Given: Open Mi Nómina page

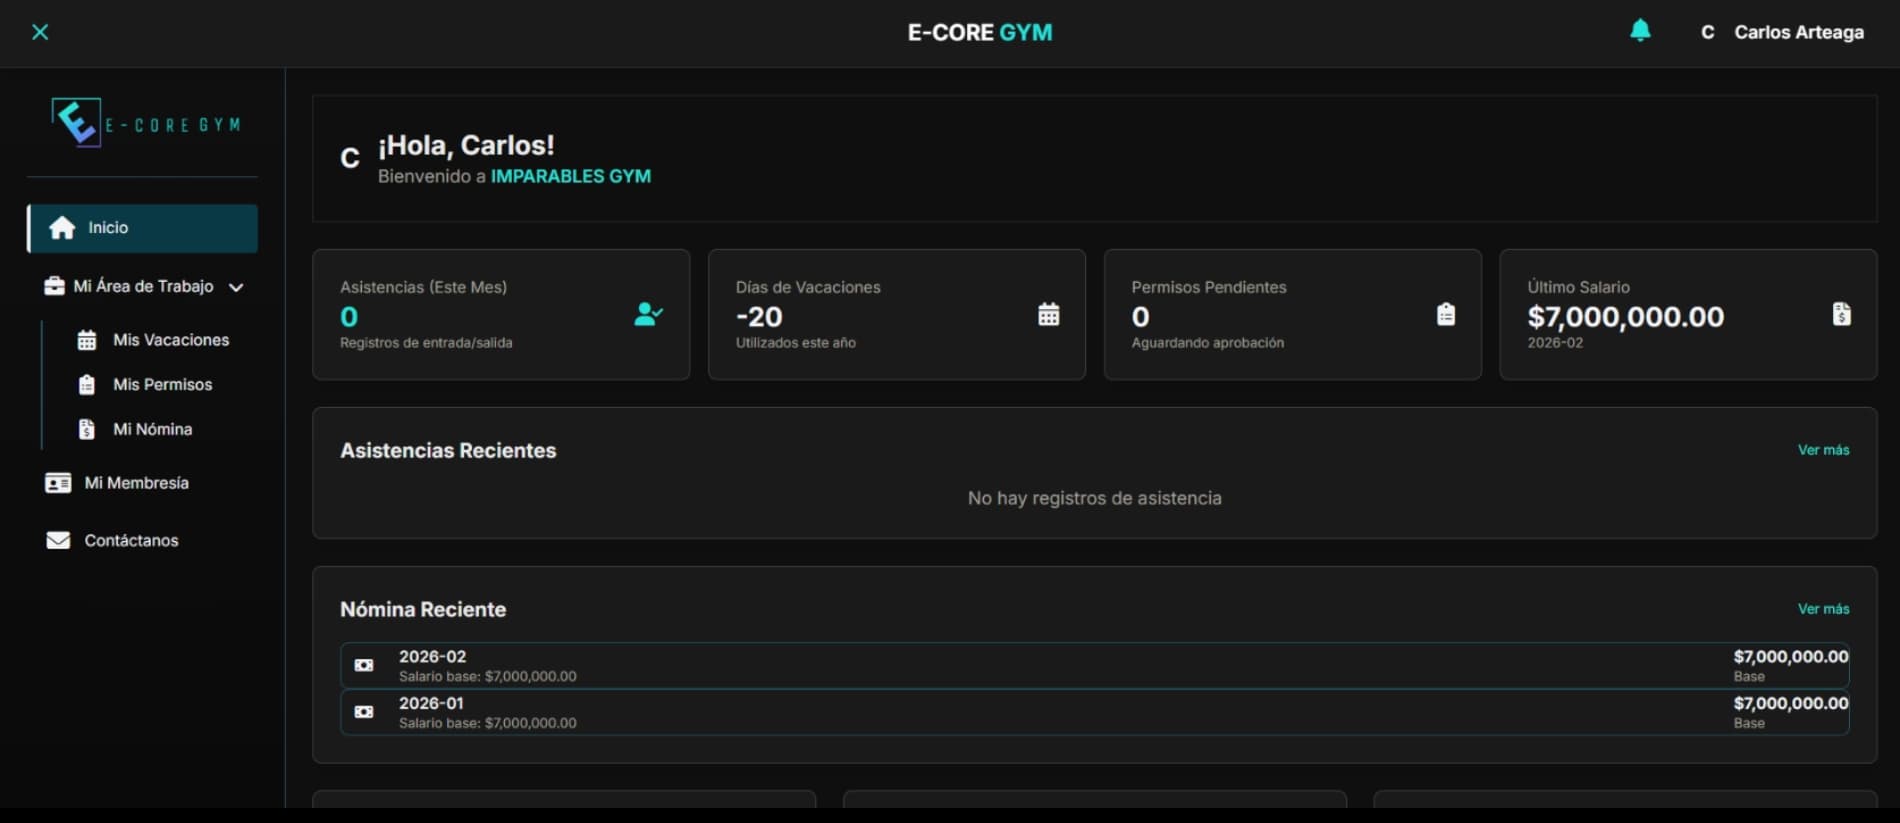Looking at the screenshot, I should tap(153, 429).
